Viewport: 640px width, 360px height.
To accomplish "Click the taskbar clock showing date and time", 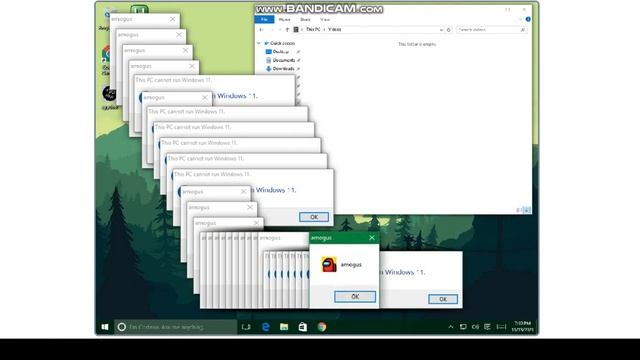I will tap(522, 327).
